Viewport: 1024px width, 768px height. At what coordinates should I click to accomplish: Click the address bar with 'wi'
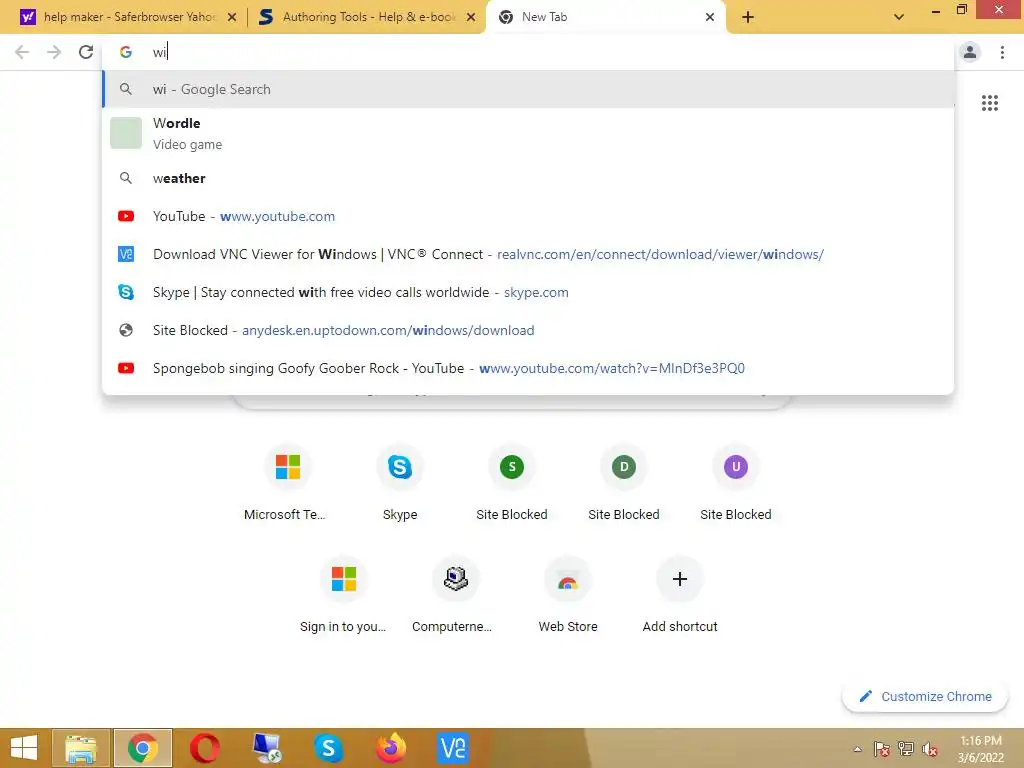point(528,52)
